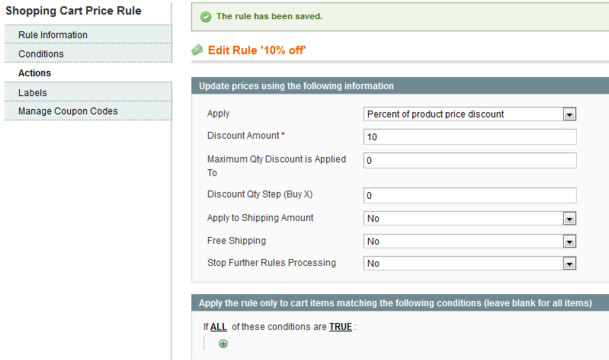Select the Actions tab

[x=88, y=73]
